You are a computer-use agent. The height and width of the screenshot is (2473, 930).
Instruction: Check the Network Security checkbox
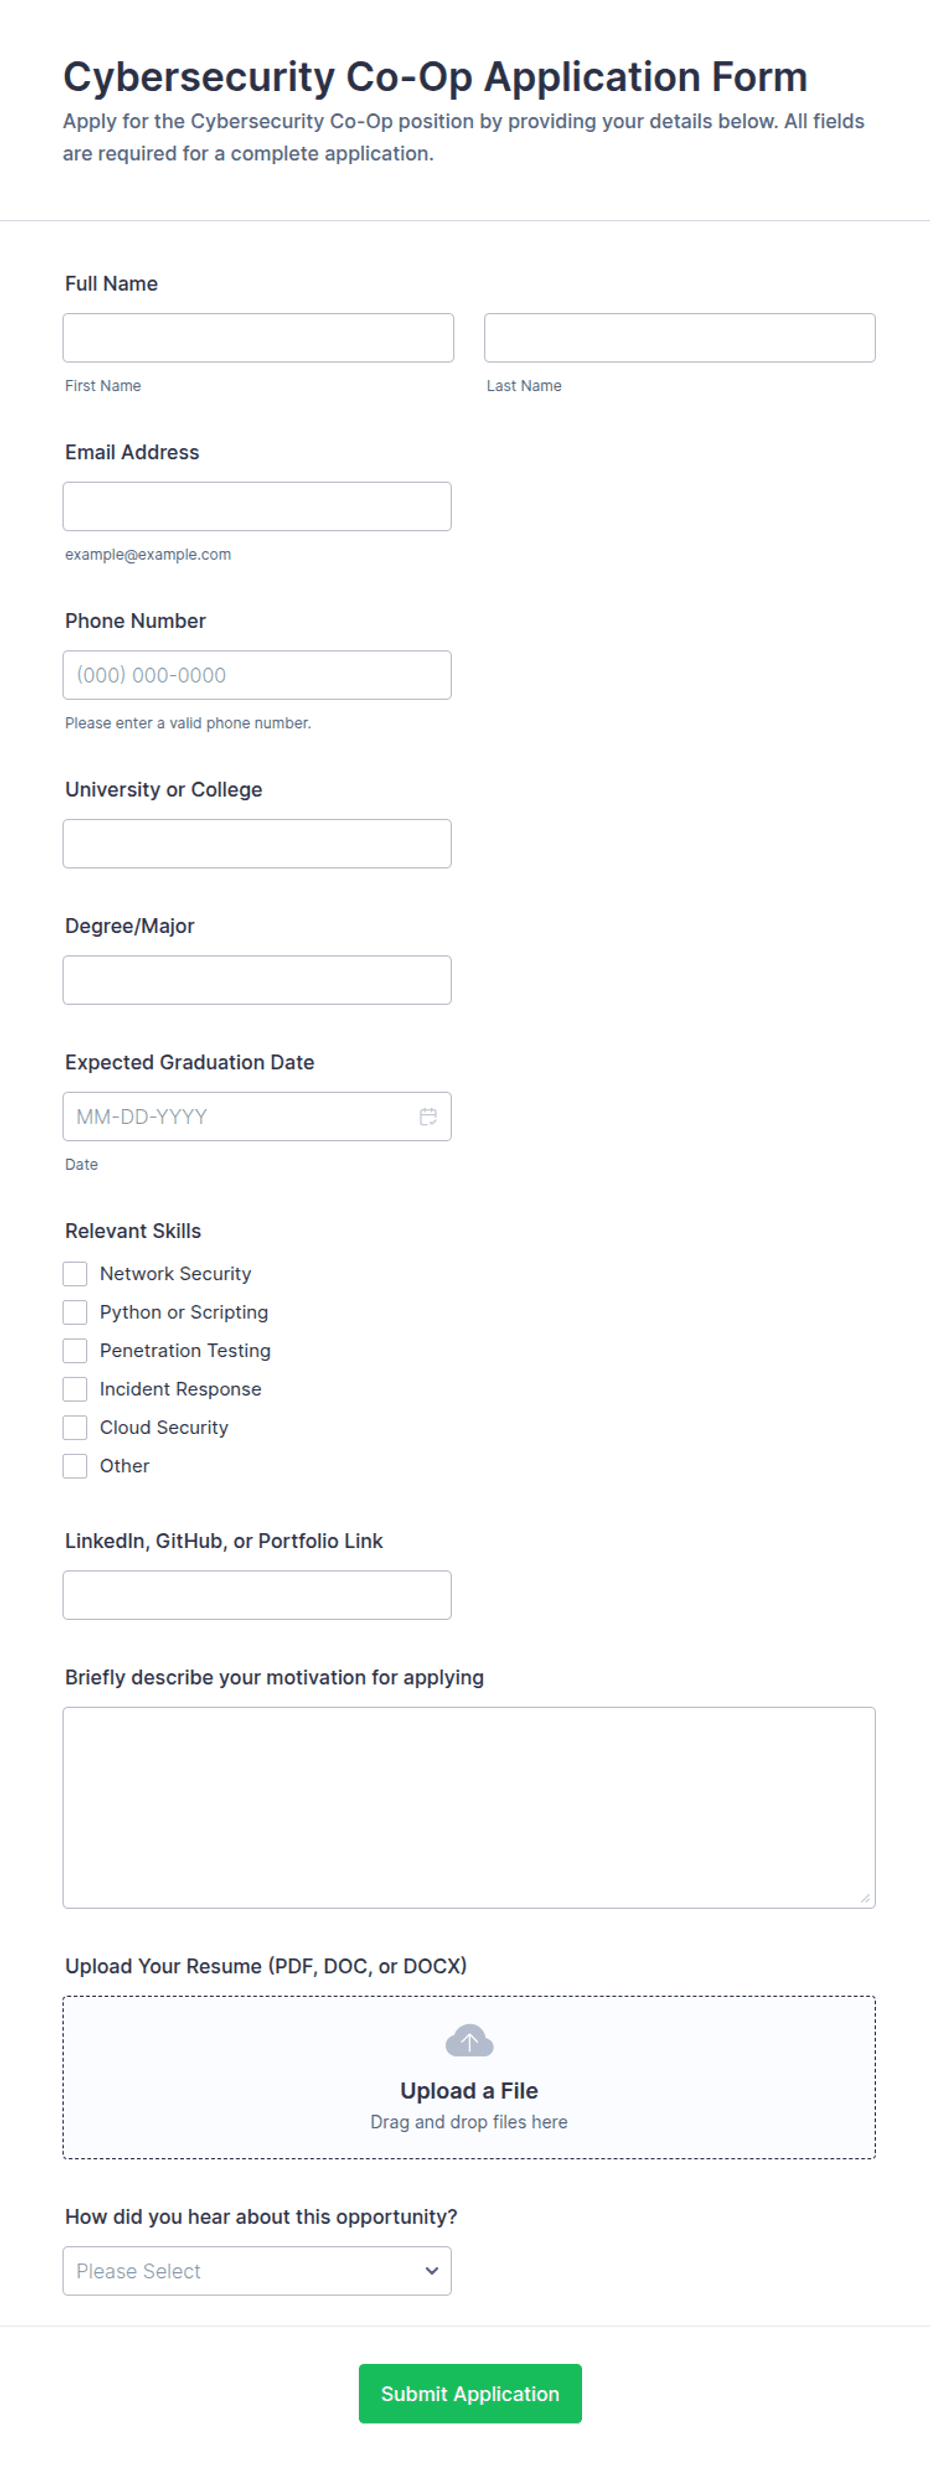click(x=75, y=1274)
